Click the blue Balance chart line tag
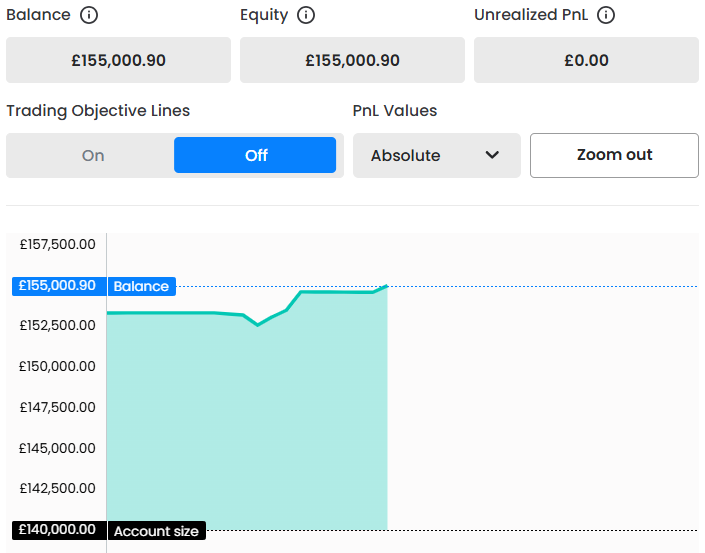 coord(141,286)
